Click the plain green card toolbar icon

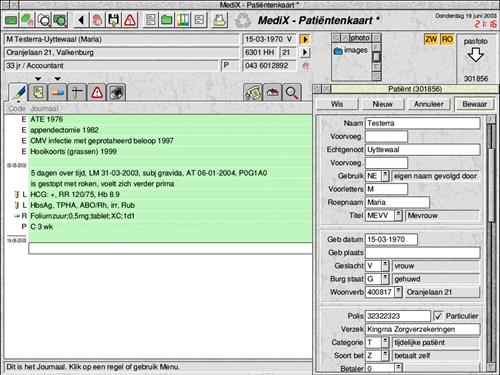pos(11,20)
